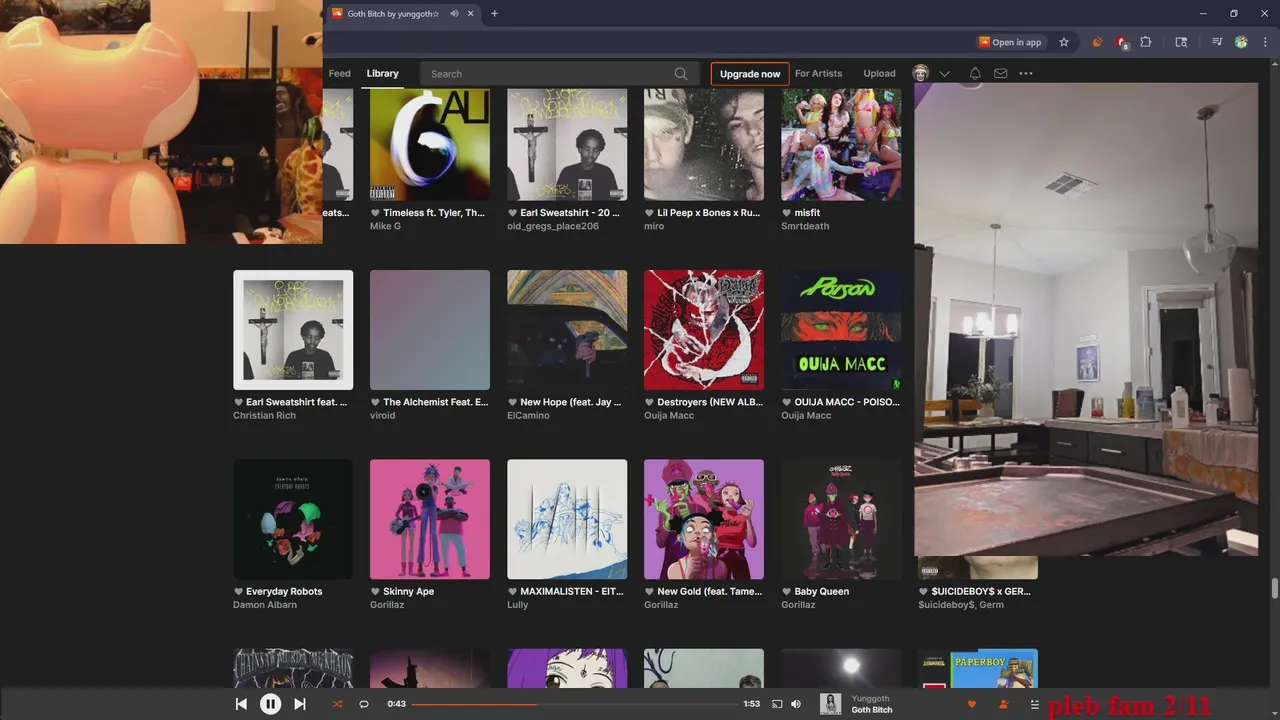Open the three-dot more menu in the header
Viewport: 1280px width, 720px height.
1026,73
